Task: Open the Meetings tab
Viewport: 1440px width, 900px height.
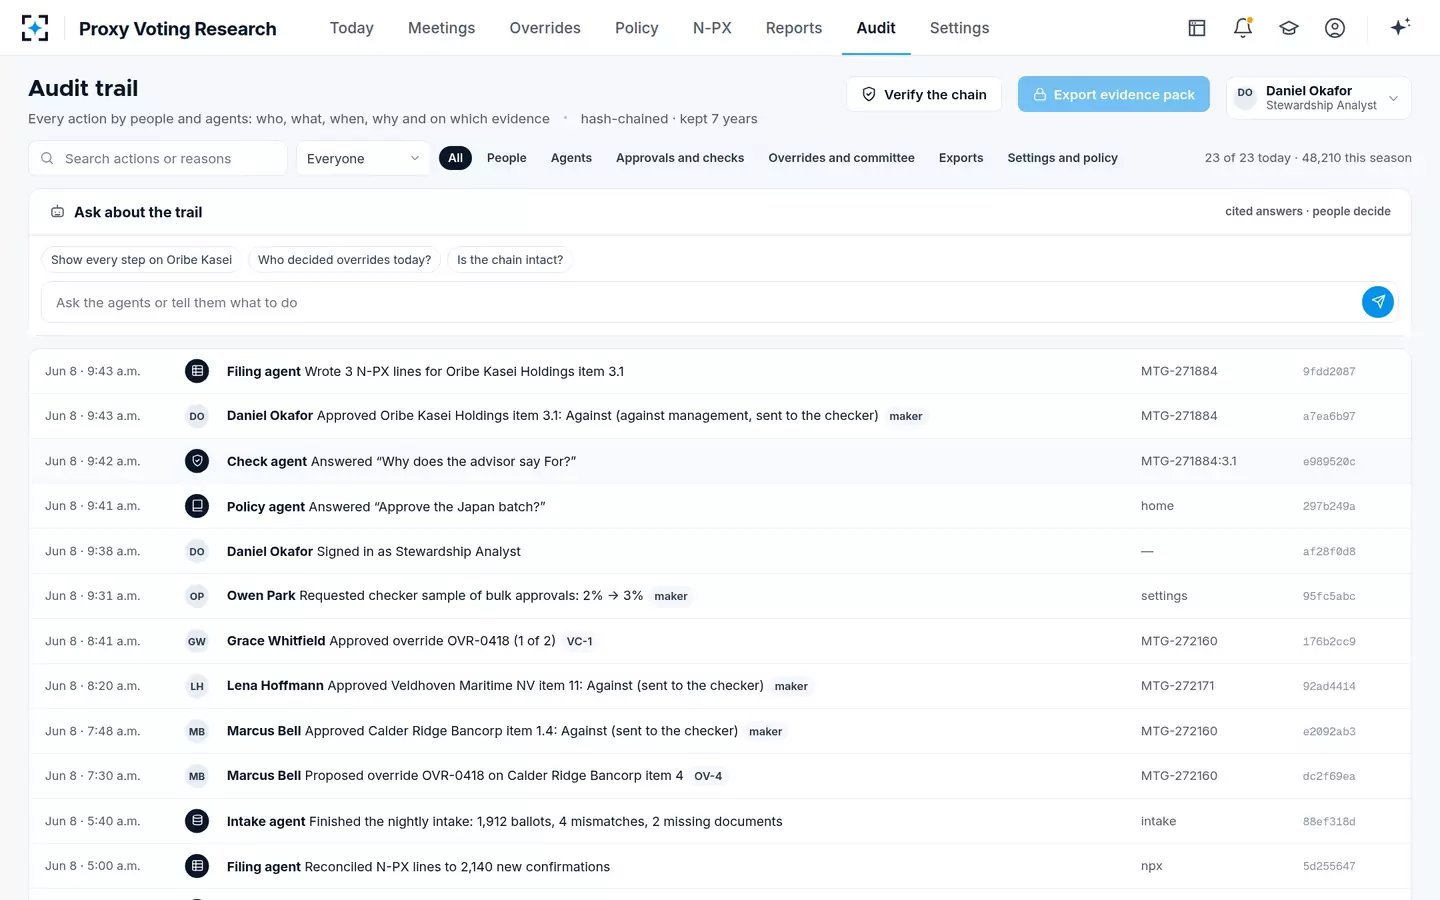Action: point(441,28)
